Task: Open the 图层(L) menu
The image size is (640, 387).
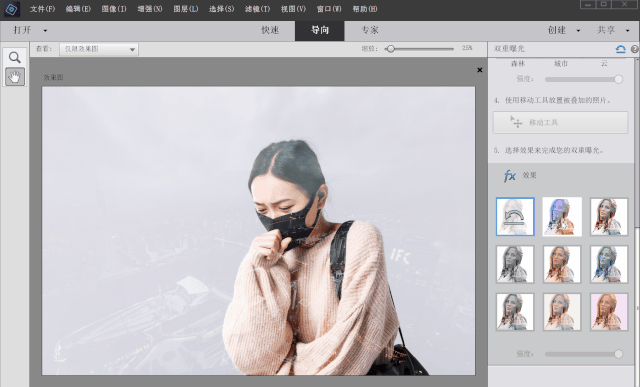Action: coord(186,9)
